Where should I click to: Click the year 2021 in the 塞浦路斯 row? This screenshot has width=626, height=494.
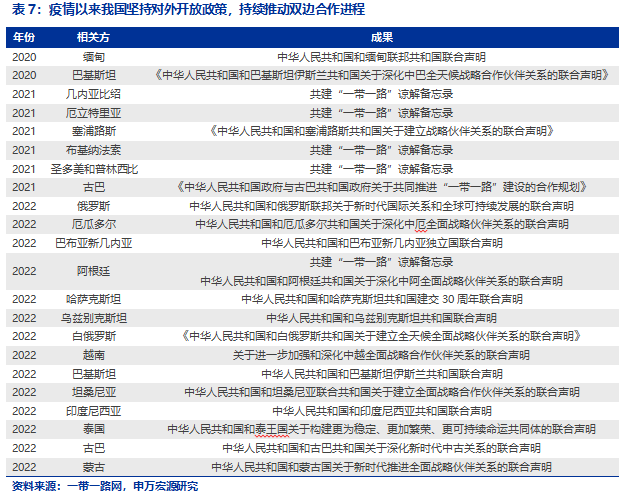click(24, 131)
